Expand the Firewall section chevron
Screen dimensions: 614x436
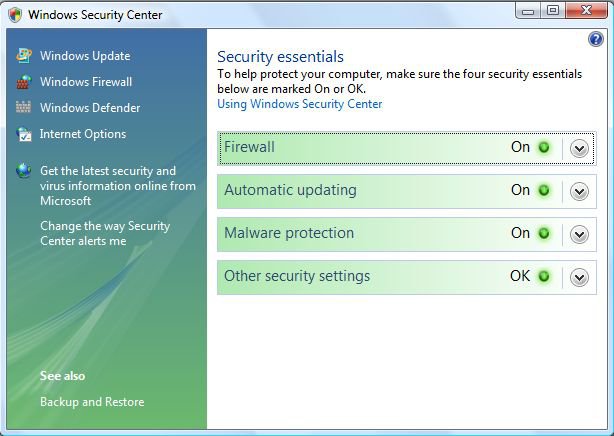click(x=579, y=149)
